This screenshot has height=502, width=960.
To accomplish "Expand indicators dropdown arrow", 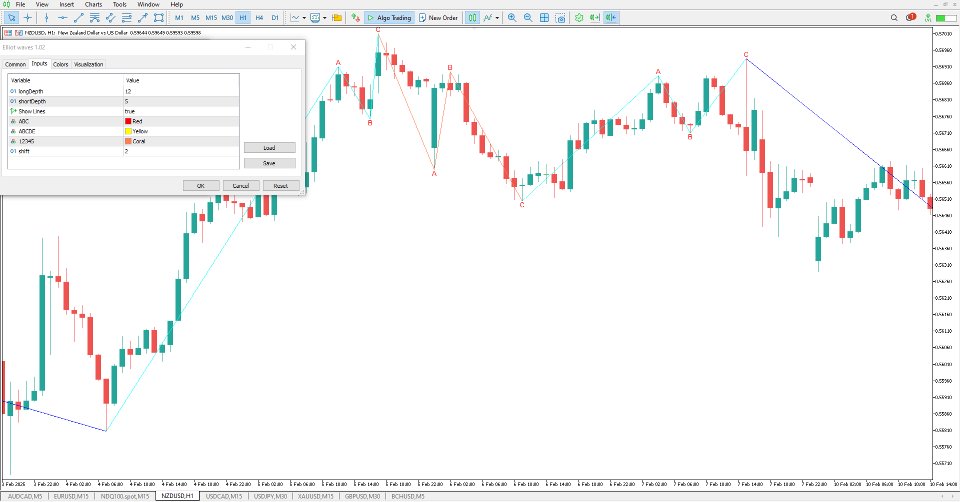I will click(497, 18).
